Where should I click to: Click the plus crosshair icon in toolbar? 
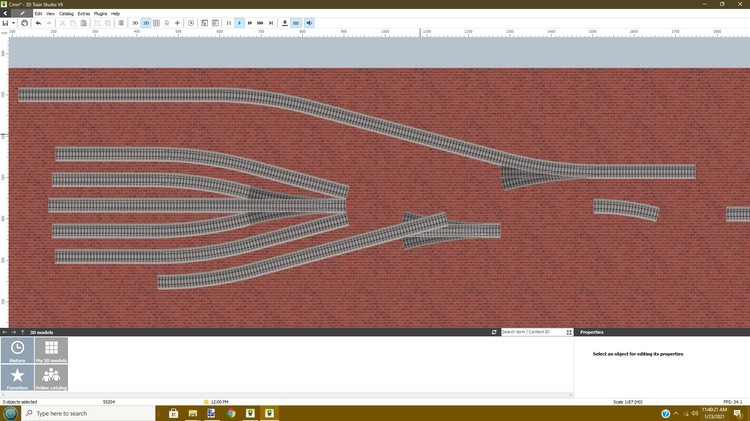tap(177, 23)
